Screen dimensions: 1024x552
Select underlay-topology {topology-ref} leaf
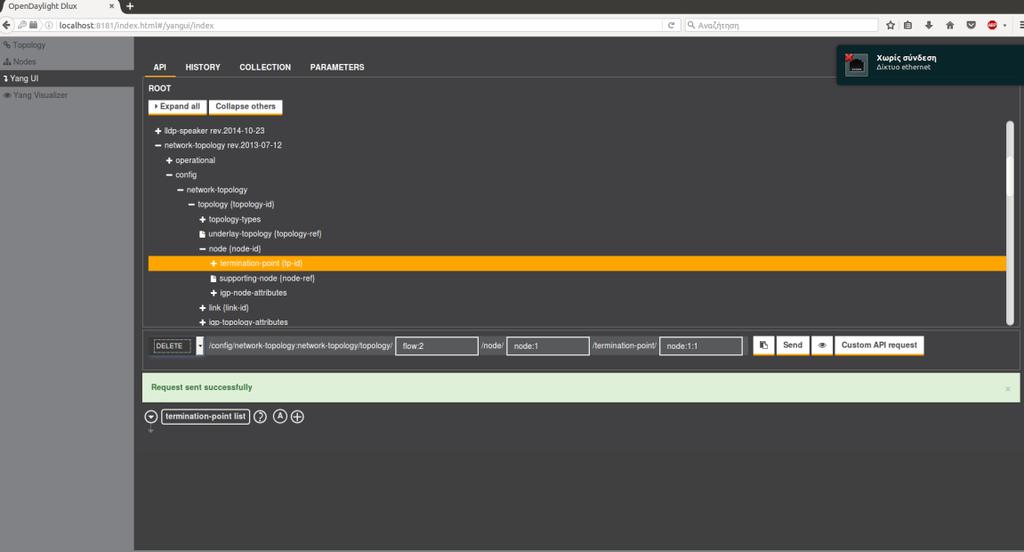(264, 234)
